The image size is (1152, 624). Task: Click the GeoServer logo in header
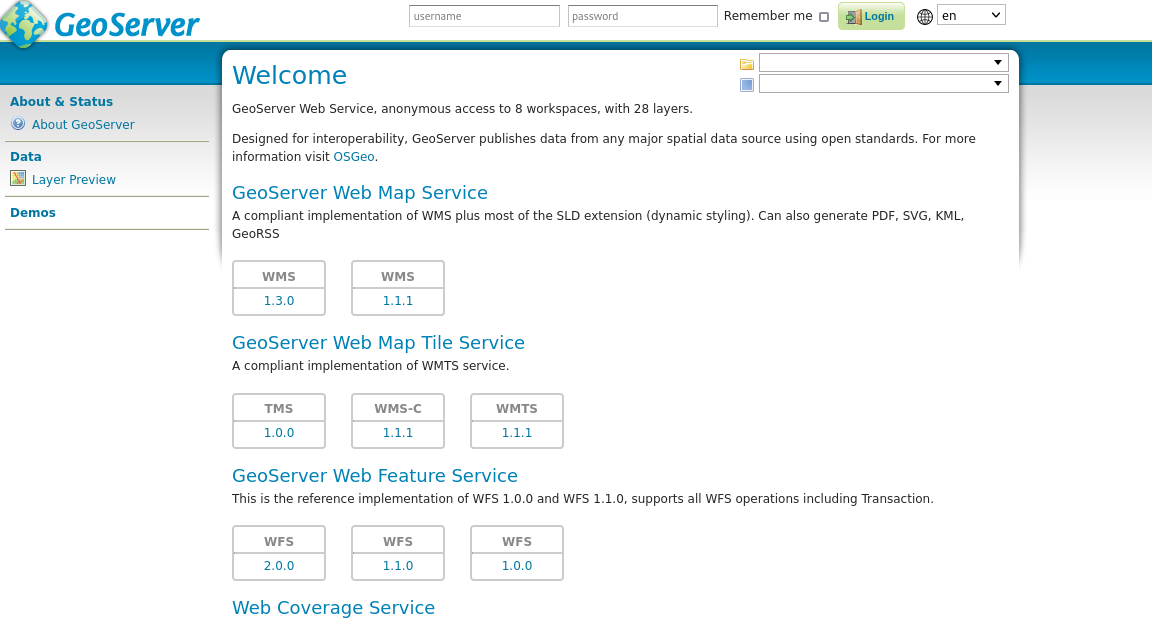(100, 23)
